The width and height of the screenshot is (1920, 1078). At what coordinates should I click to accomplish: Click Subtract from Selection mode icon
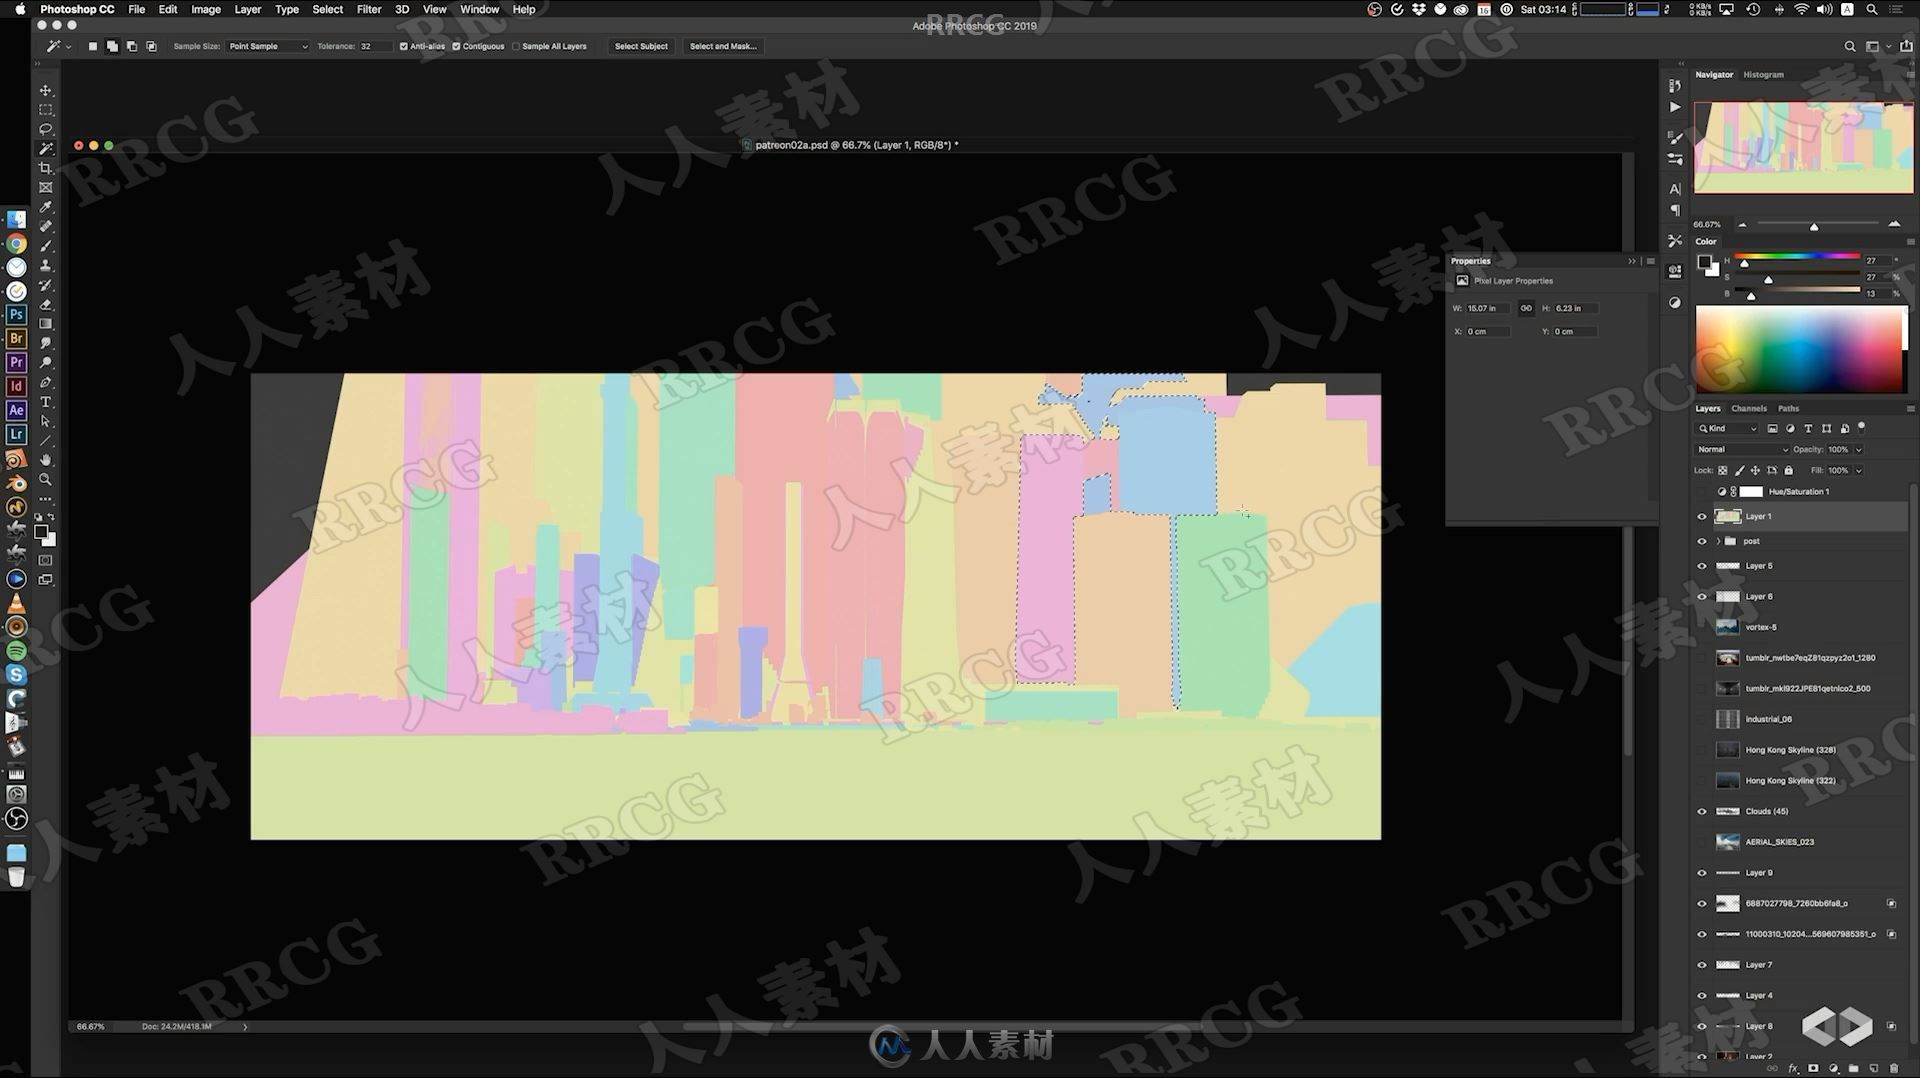132,46
